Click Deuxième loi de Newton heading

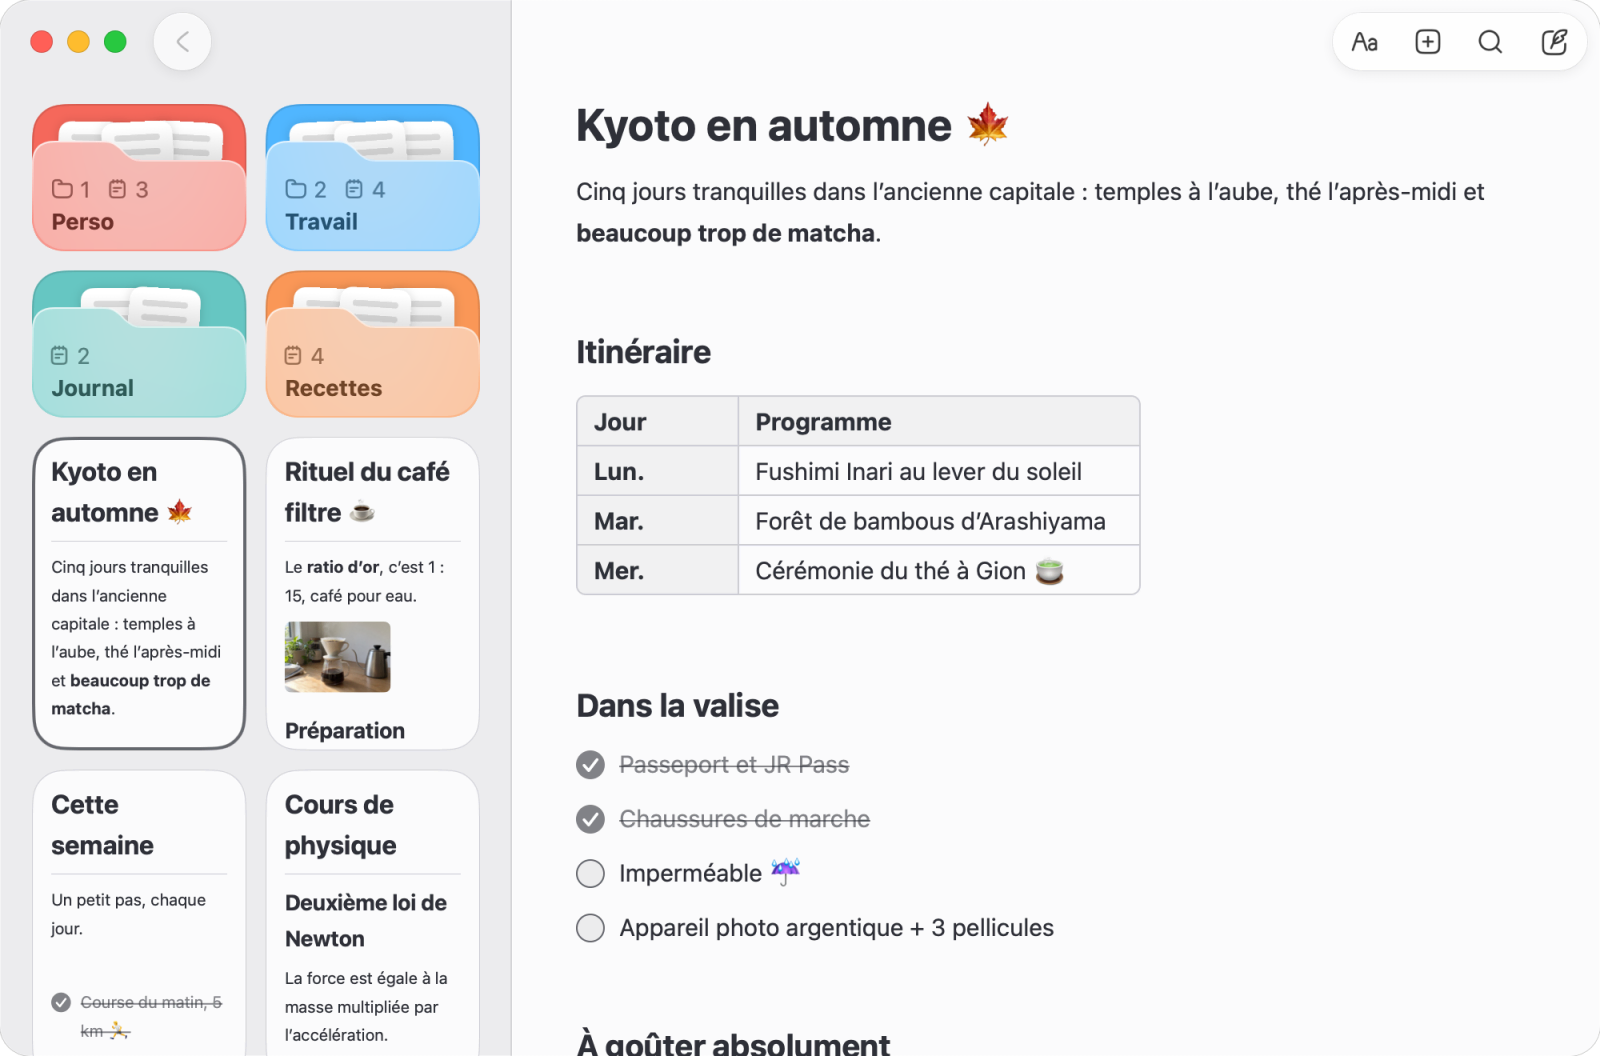(366, 921)
